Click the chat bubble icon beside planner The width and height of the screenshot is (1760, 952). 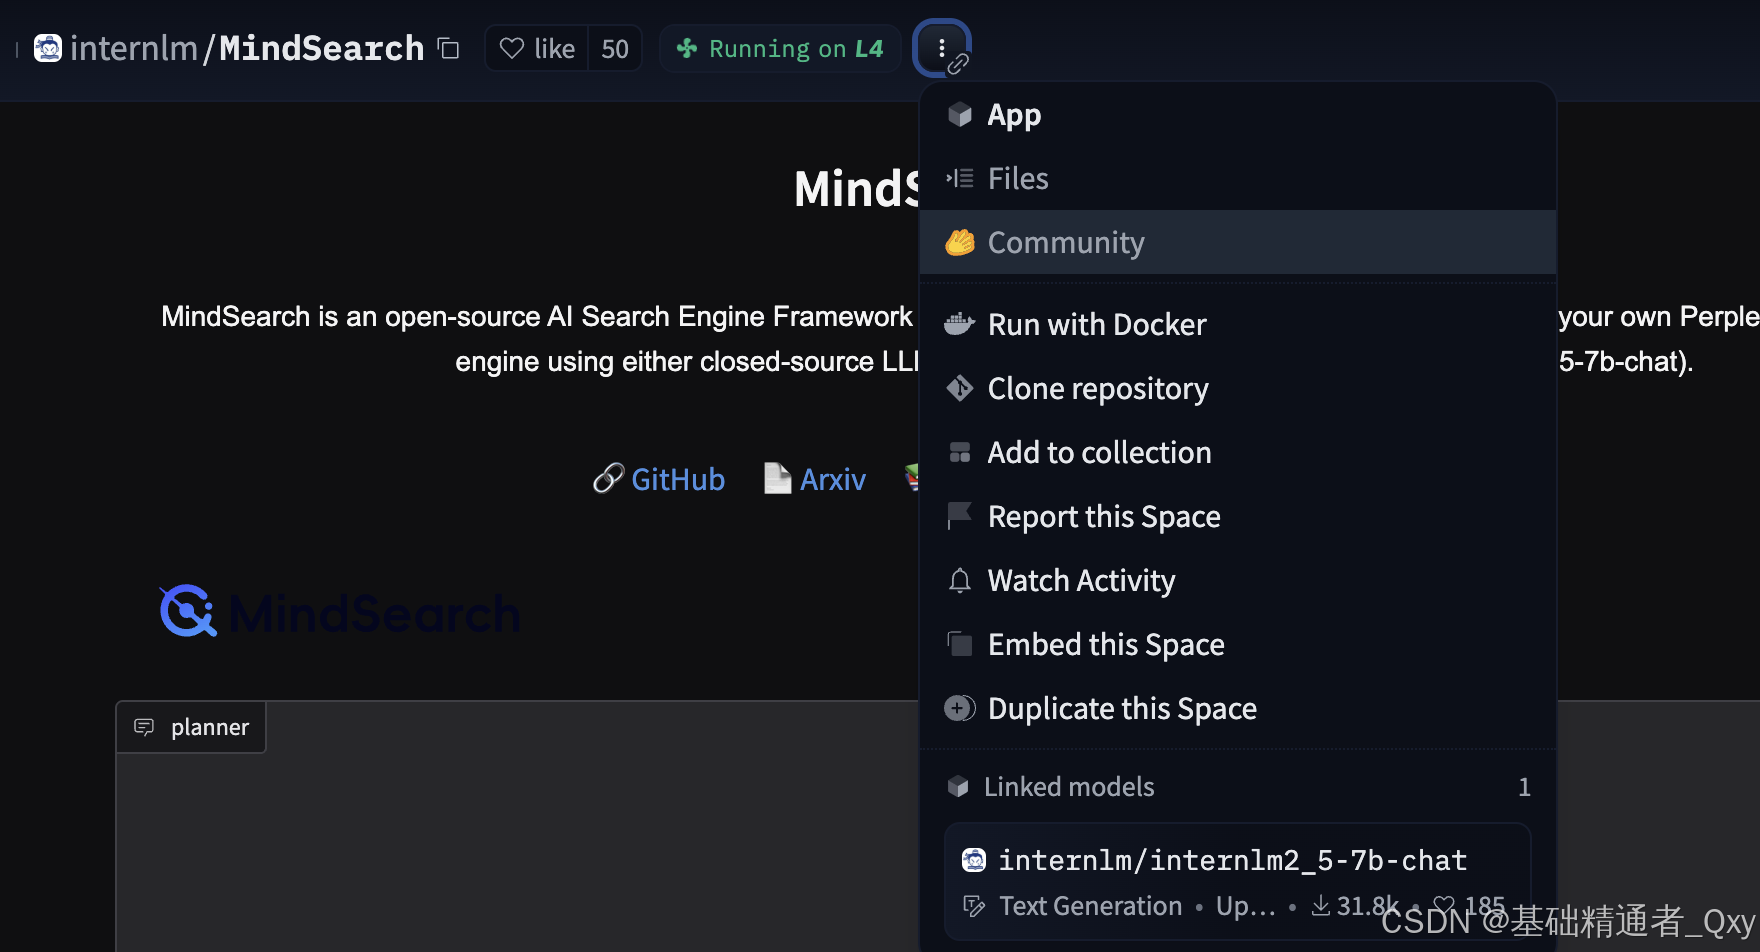pyautogui.click(x=144, y=727)
